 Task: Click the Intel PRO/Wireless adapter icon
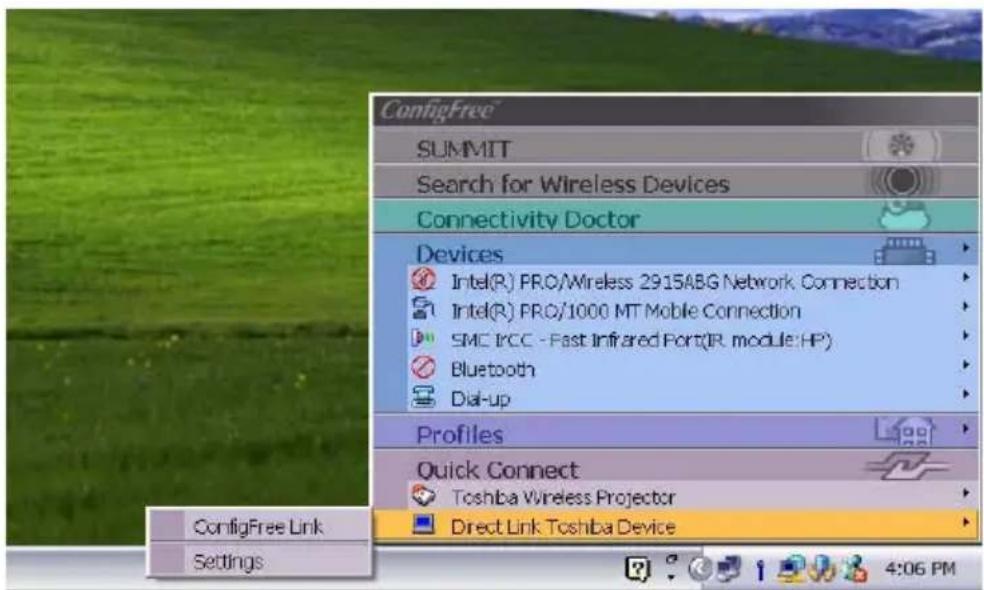tap(424, 280)
